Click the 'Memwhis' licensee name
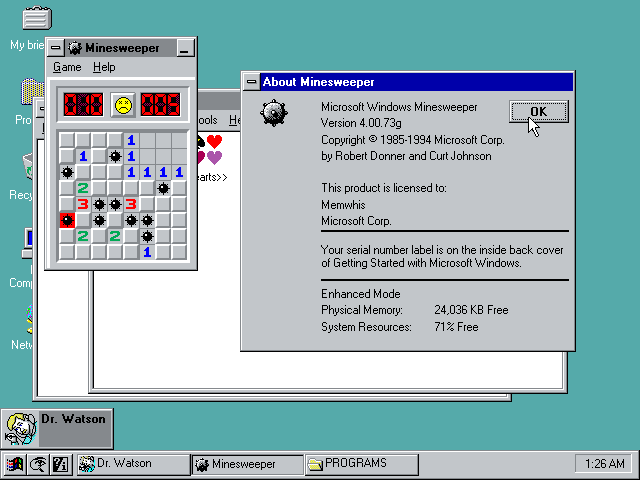The width and height of the screenshot is (640, 480). click(x=343, y=205)
